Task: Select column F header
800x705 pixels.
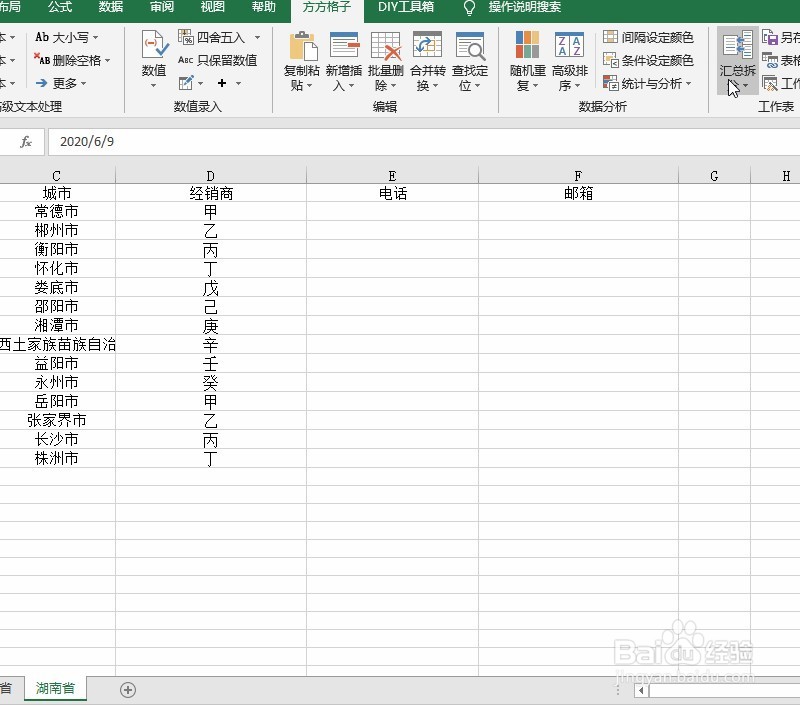Action: 578,176
